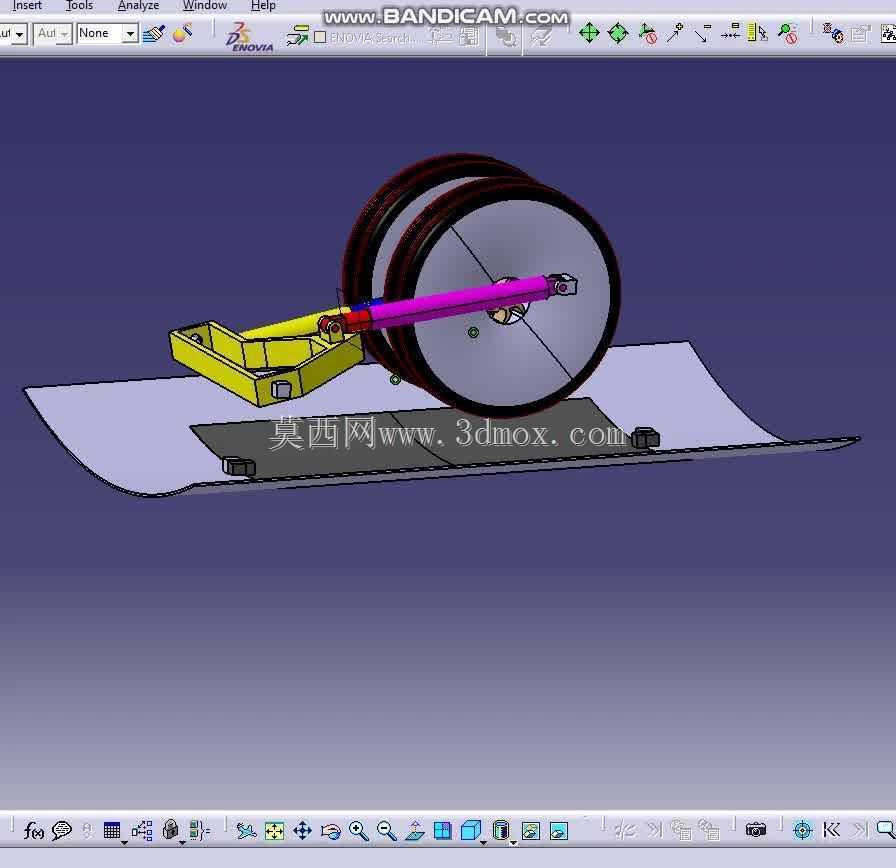Click the dotted offset constraint icon
896x868 pixels.
click(x=730, y=32)
